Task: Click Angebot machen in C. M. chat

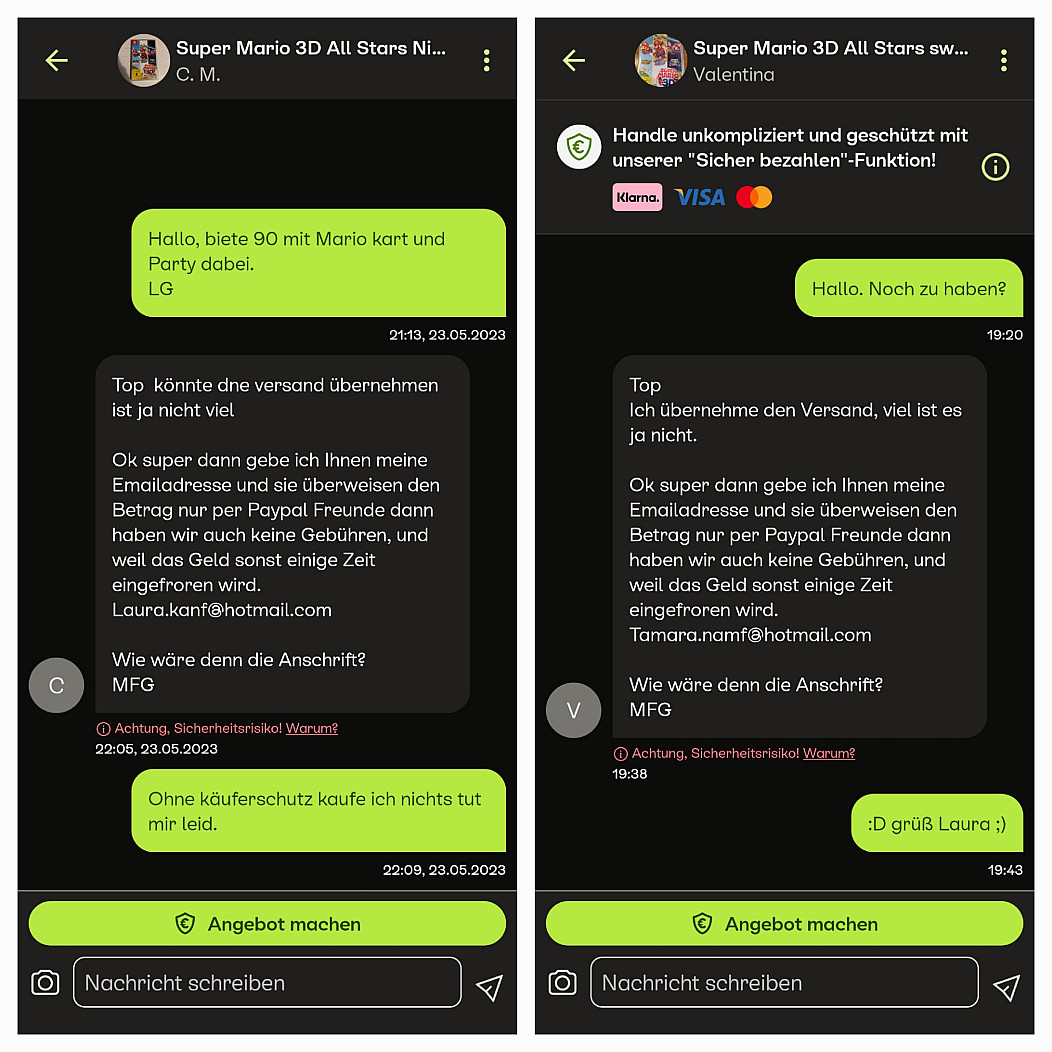Action: [x=267, y=924]
